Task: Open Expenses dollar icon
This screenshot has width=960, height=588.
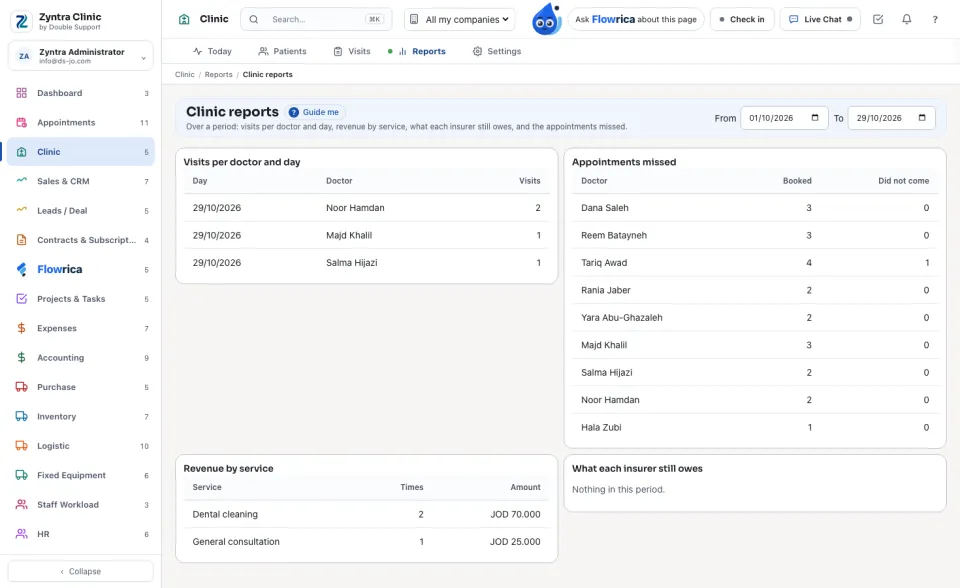Action: (x=21, y=328)
